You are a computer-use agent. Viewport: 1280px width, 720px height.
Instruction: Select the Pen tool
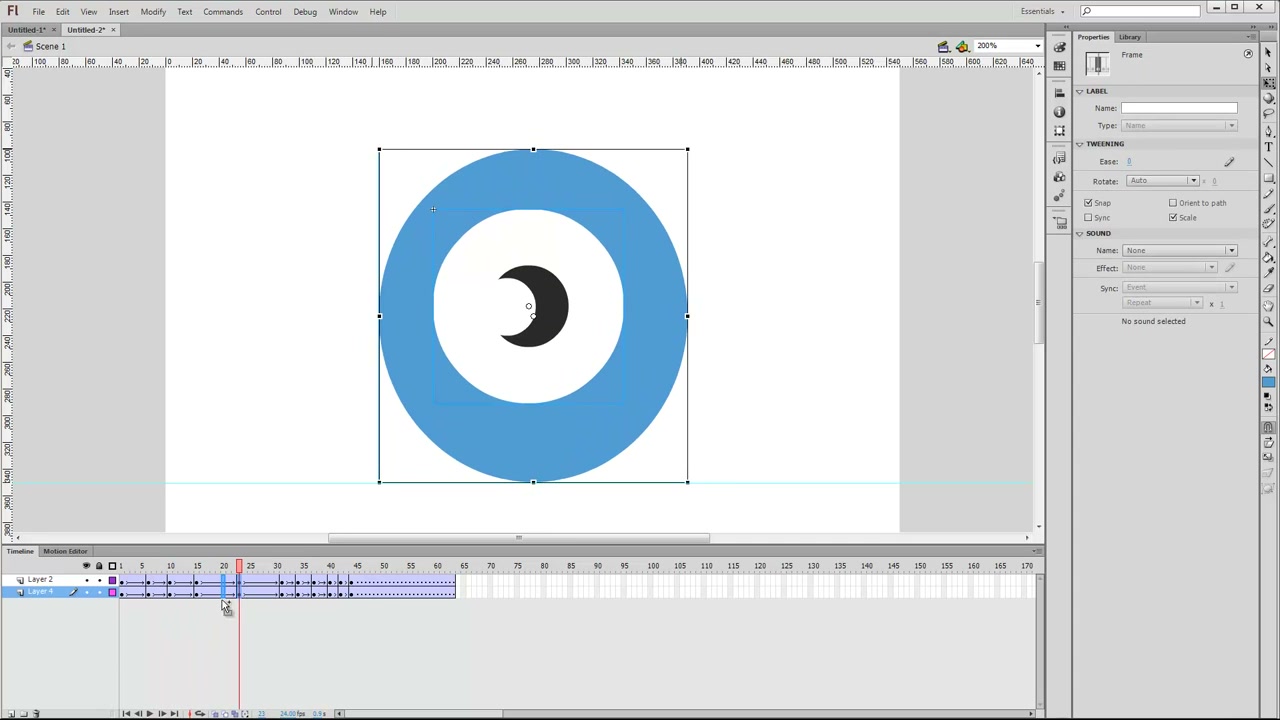1268,131
